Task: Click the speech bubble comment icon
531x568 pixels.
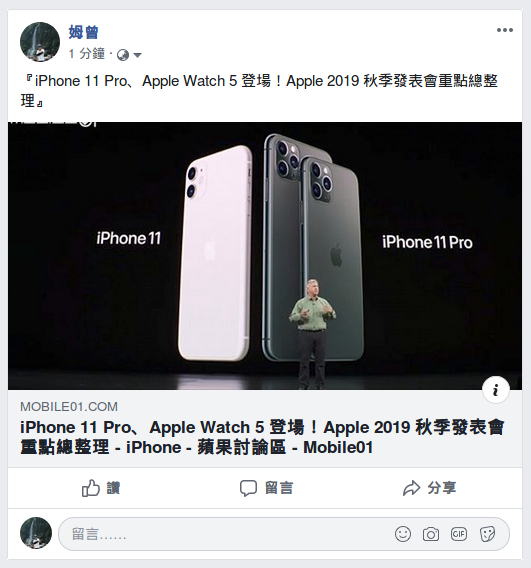Action: tap(248, 488)
